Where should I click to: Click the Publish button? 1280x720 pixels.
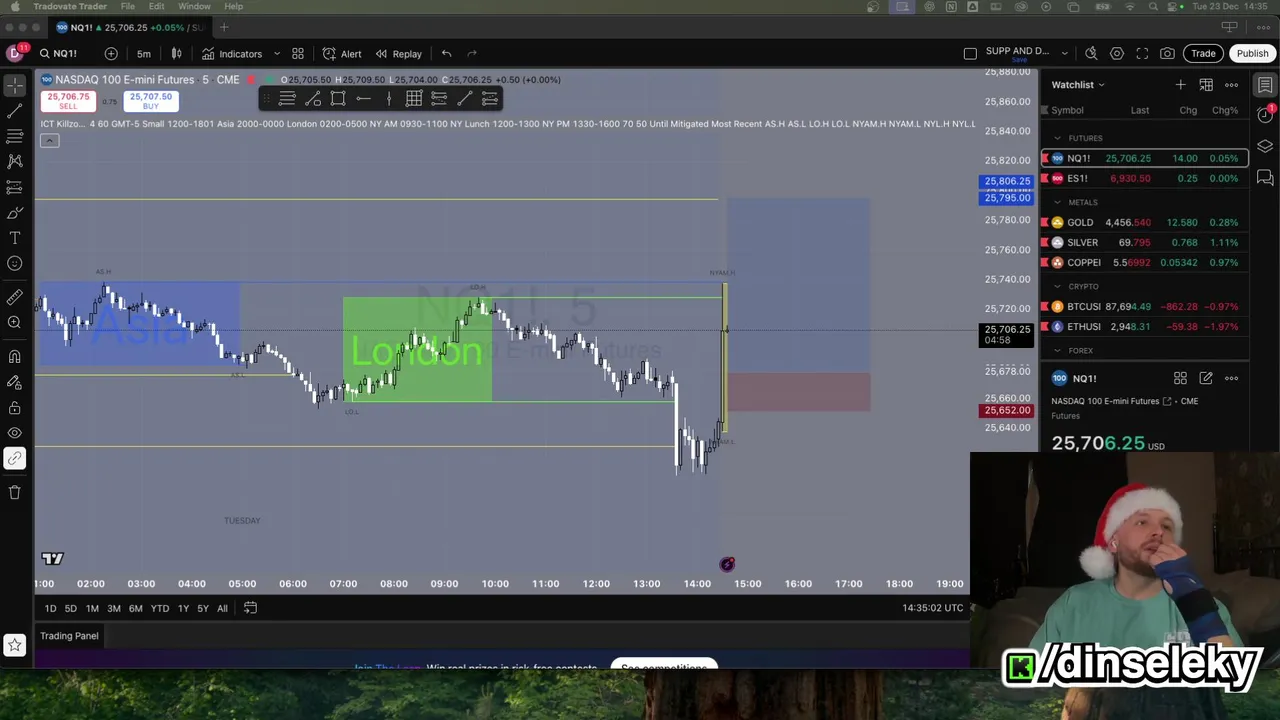click(x=1252, y=54)
